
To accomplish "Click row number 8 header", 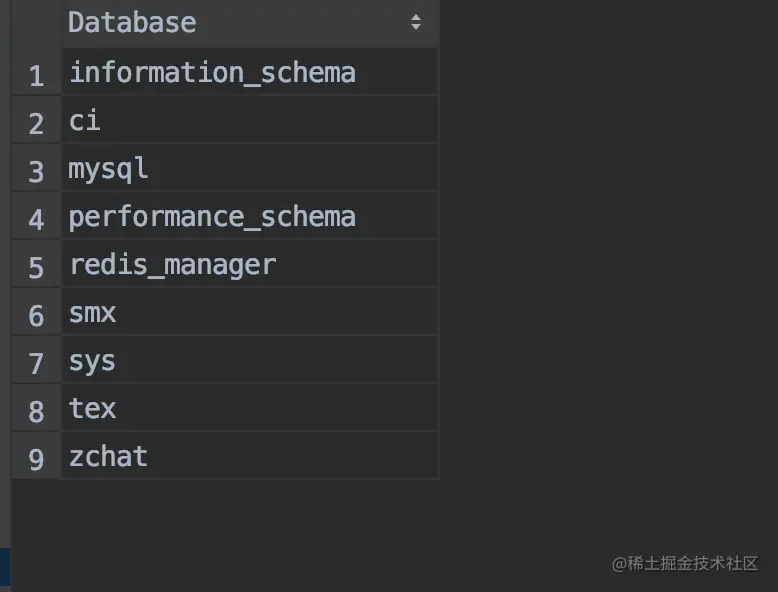I will (x=37, y=411).
